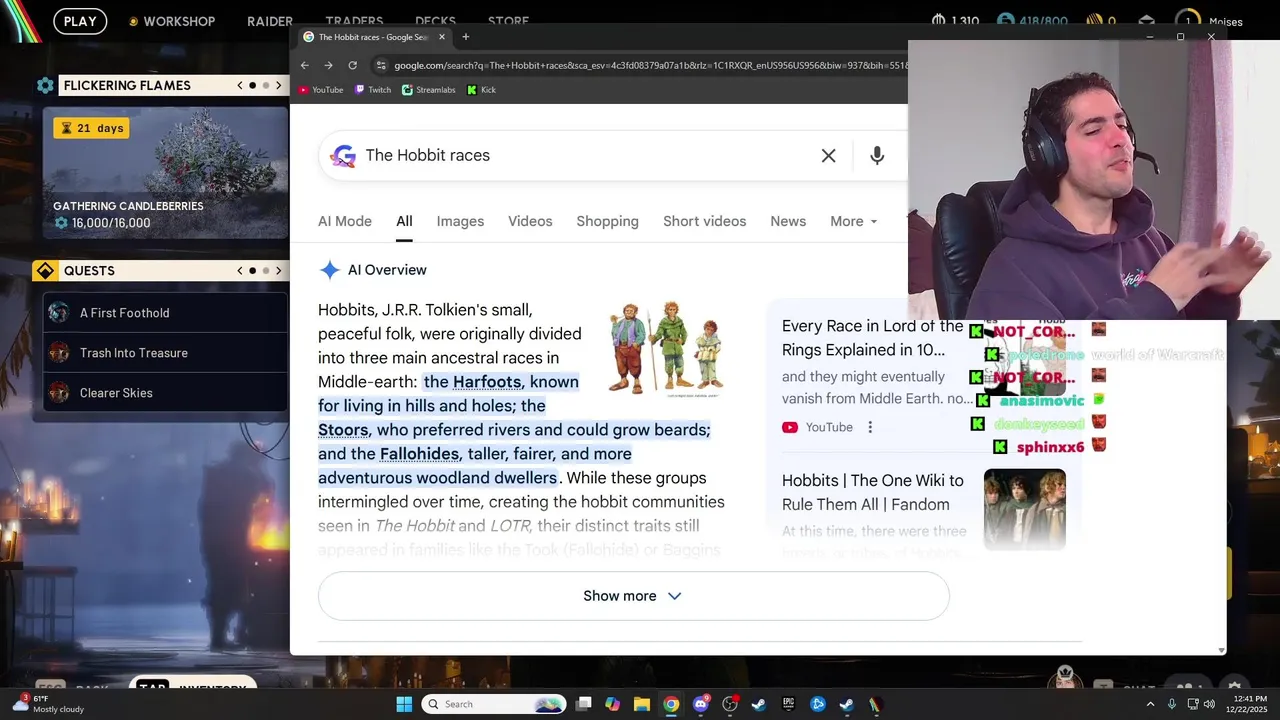Expand AI Overview with Show more

[633, 596]
